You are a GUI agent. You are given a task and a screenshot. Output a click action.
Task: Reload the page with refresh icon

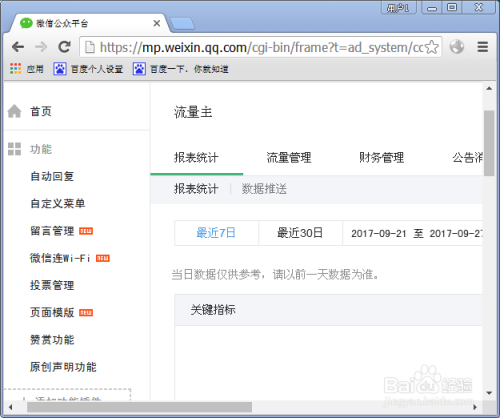(64, 47)
